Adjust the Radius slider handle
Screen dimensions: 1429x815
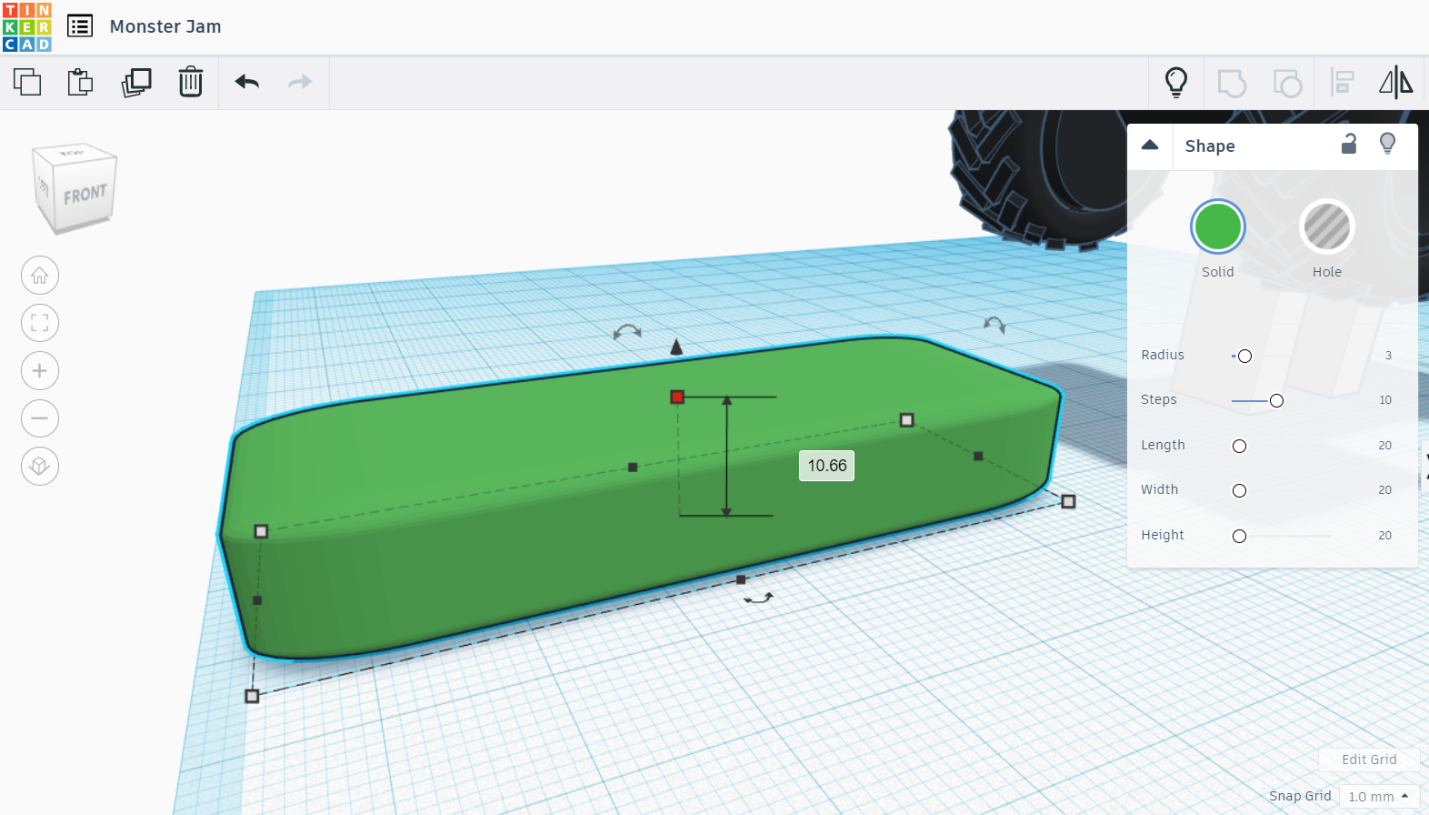click(x=1245, y=356)
